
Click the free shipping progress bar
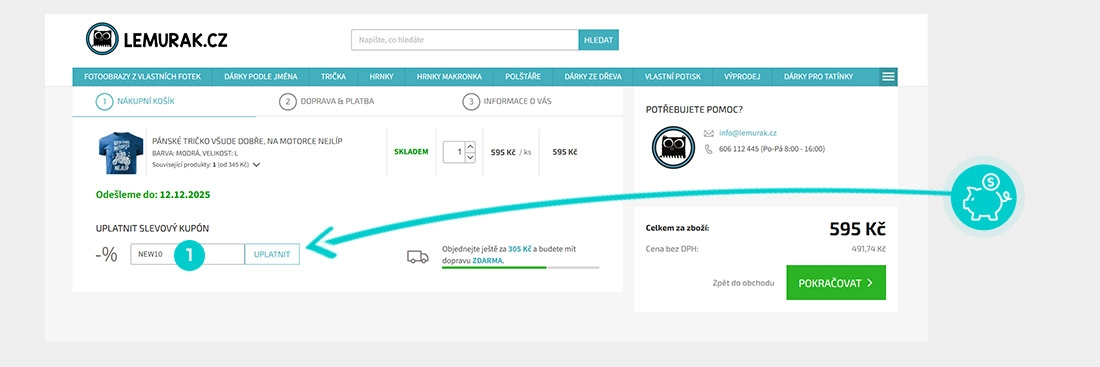click(x=521, y=267)
